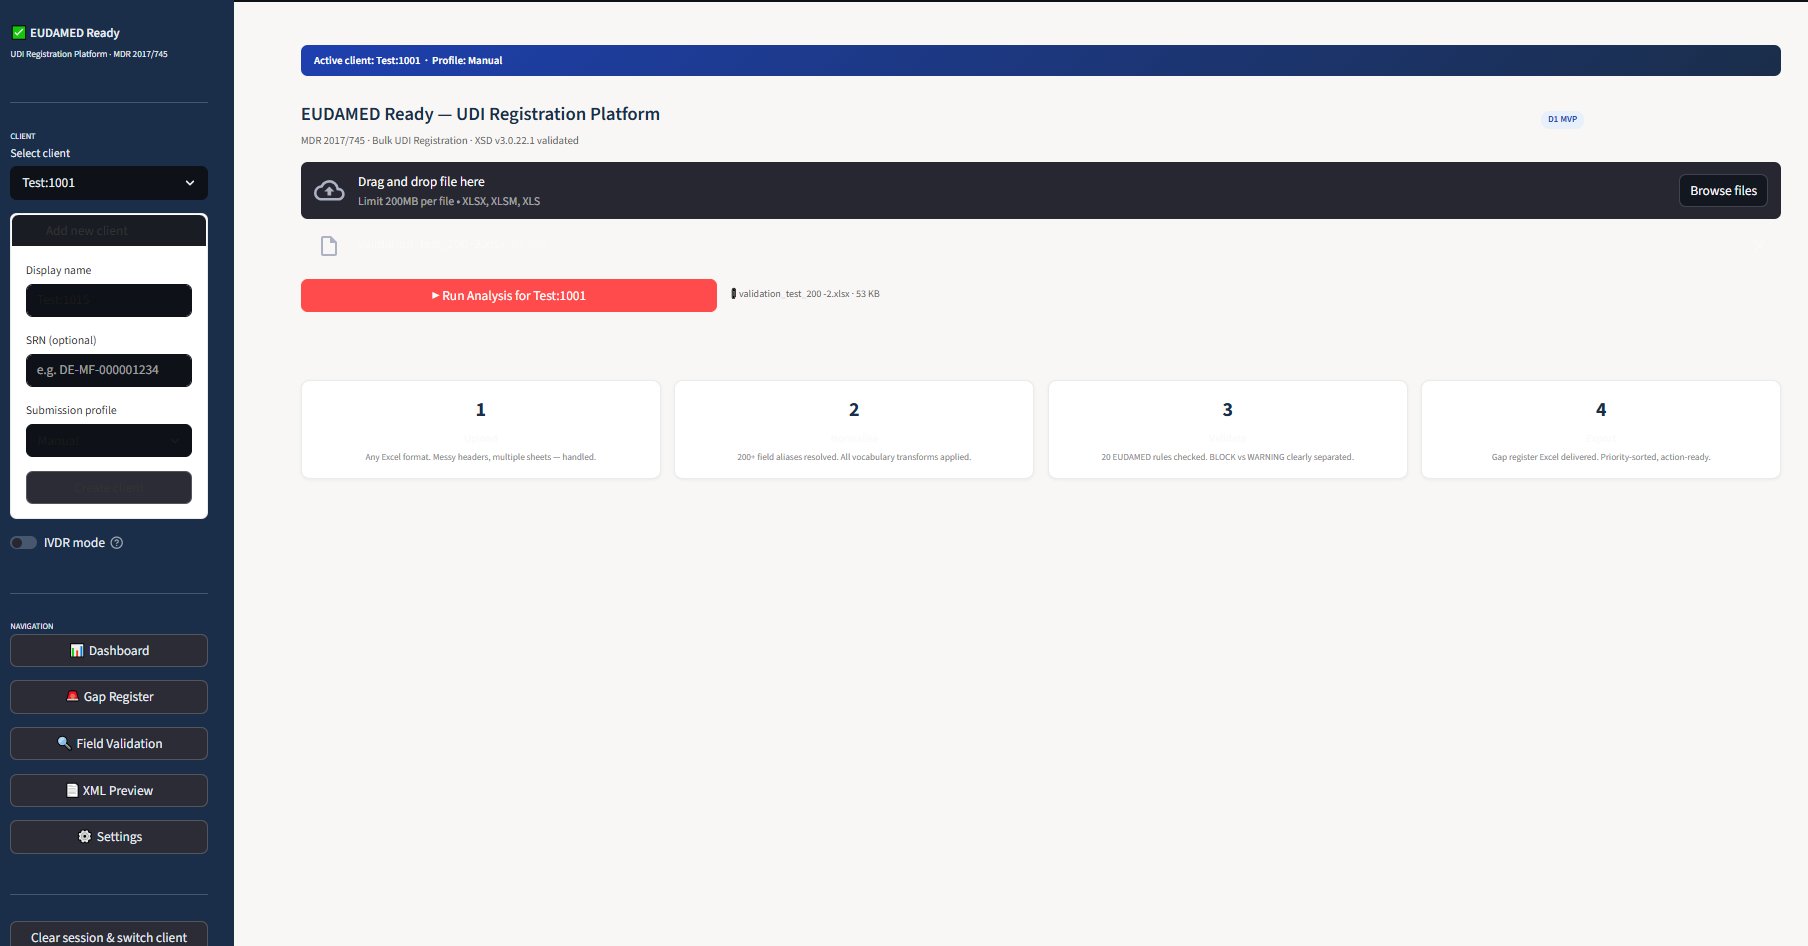Click the green checkmark EUDAMED Ready logo

tap(19, 32)
